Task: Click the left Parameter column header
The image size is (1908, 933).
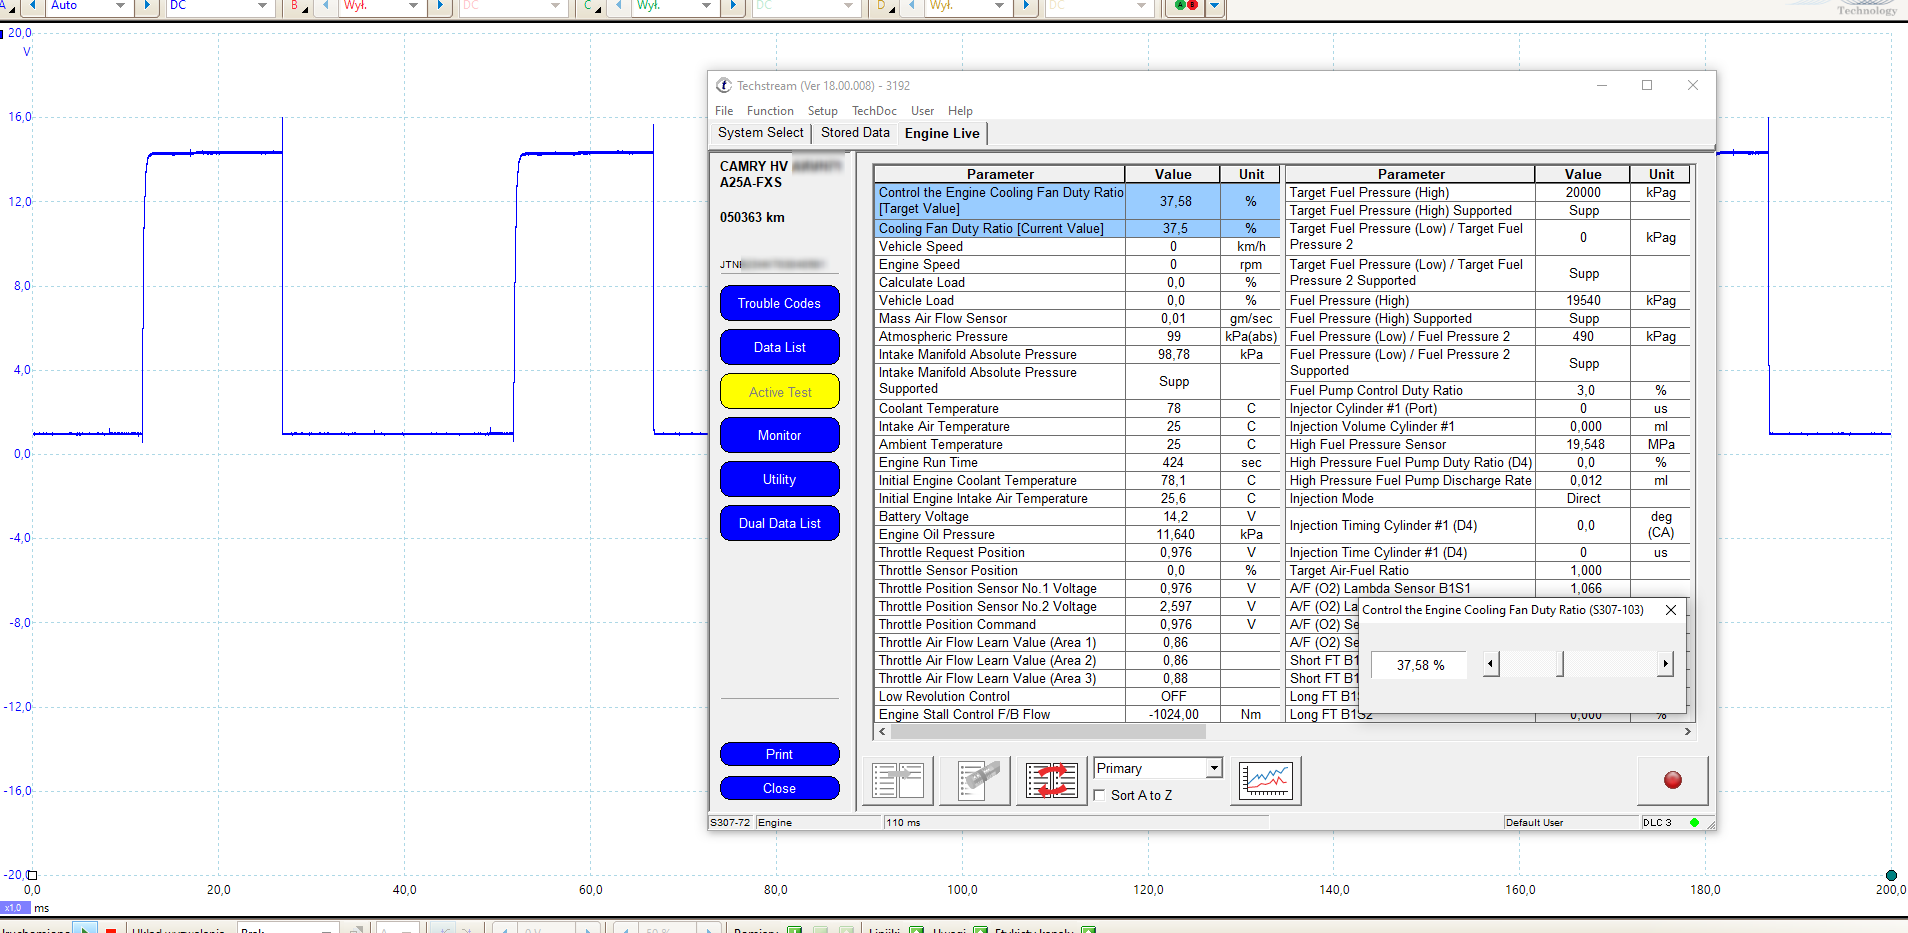Action: coord(1000,174)
